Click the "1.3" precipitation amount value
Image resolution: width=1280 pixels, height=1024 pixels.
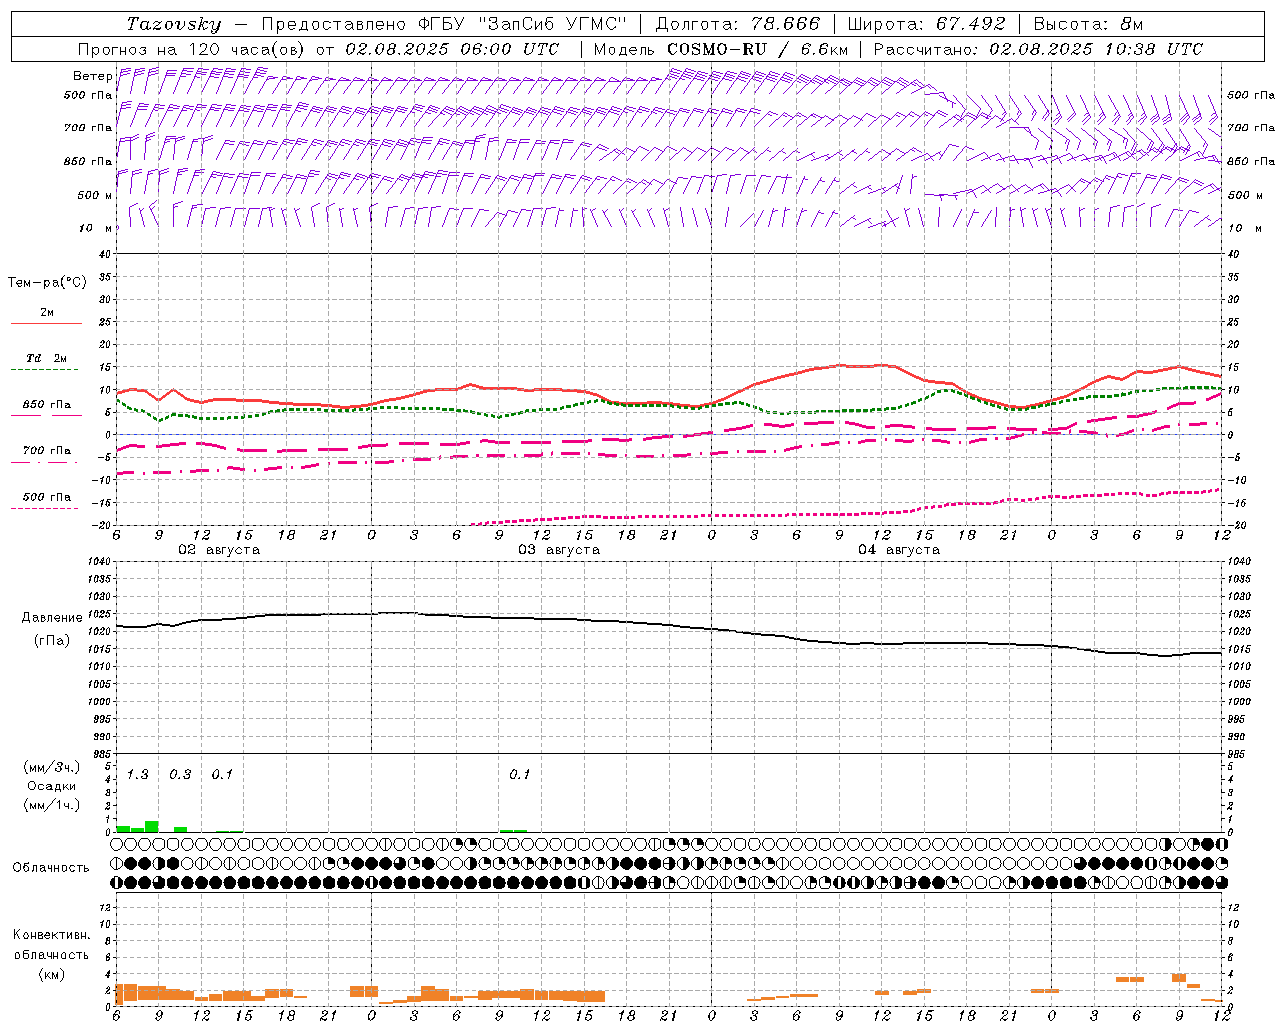(x=137, y=774)
